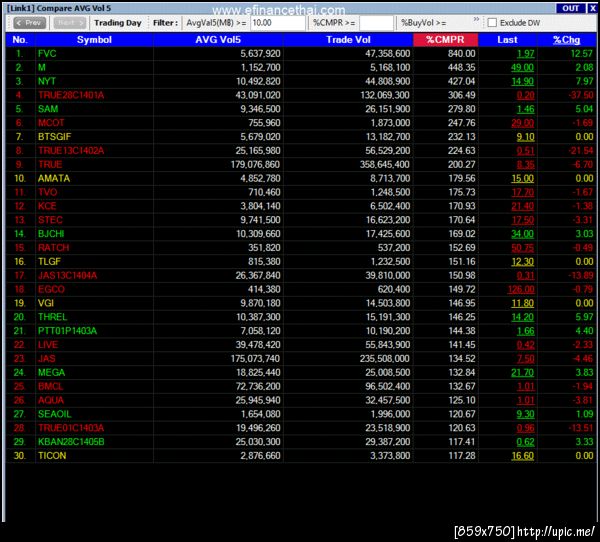This screenshot has height=542, width=600.
Task: Select the MEGA symbol
Action: click(51, 372)
